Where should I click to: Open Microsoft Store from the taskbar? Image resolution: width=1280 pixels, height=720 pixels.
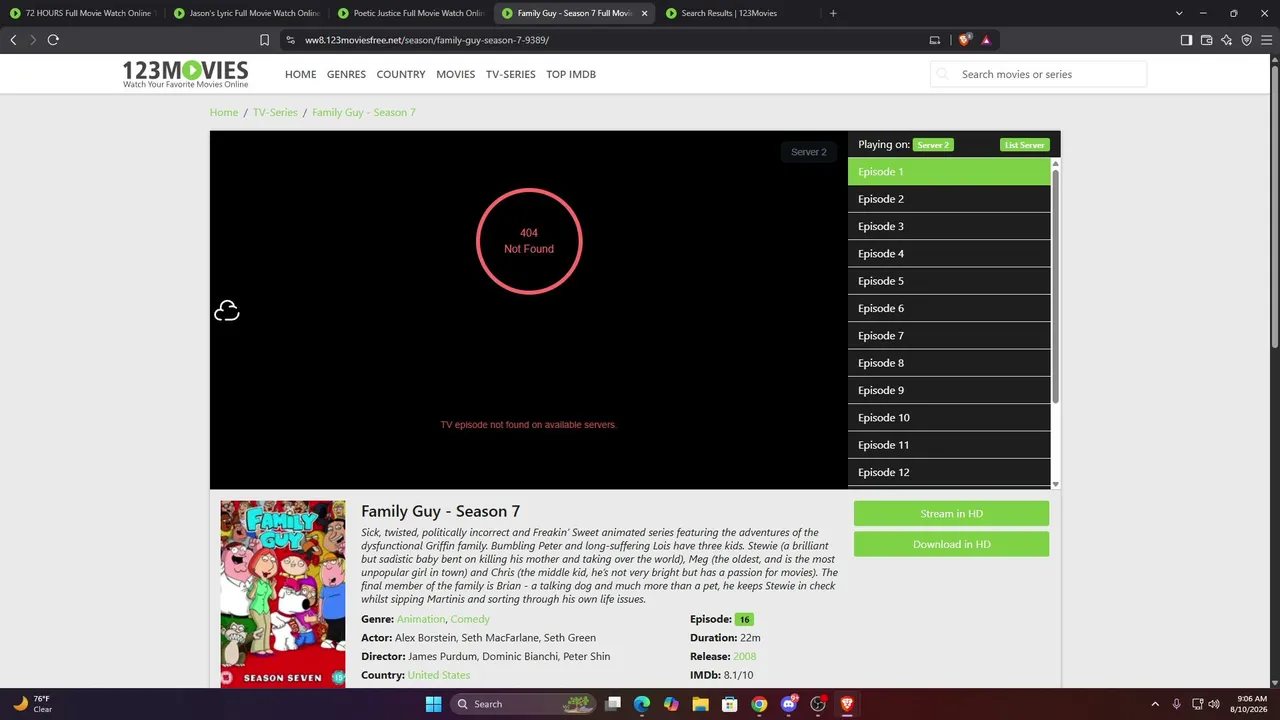tap(730, 704)
